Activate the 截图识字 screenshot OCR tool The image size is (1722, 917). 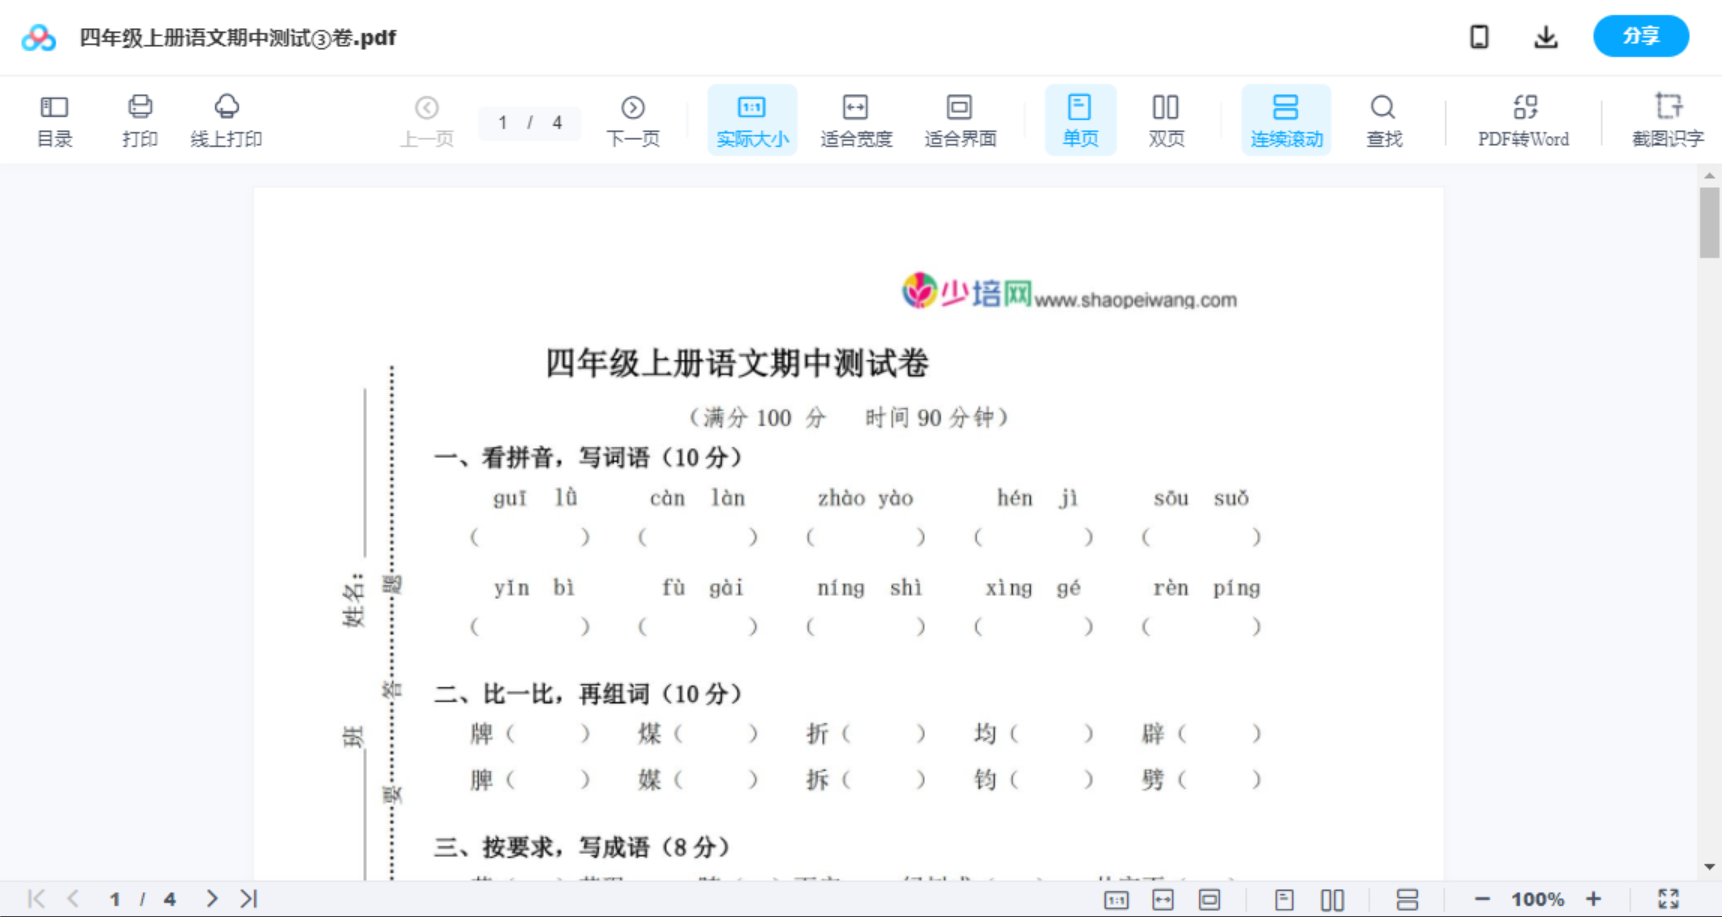[x=1667, y=120]
